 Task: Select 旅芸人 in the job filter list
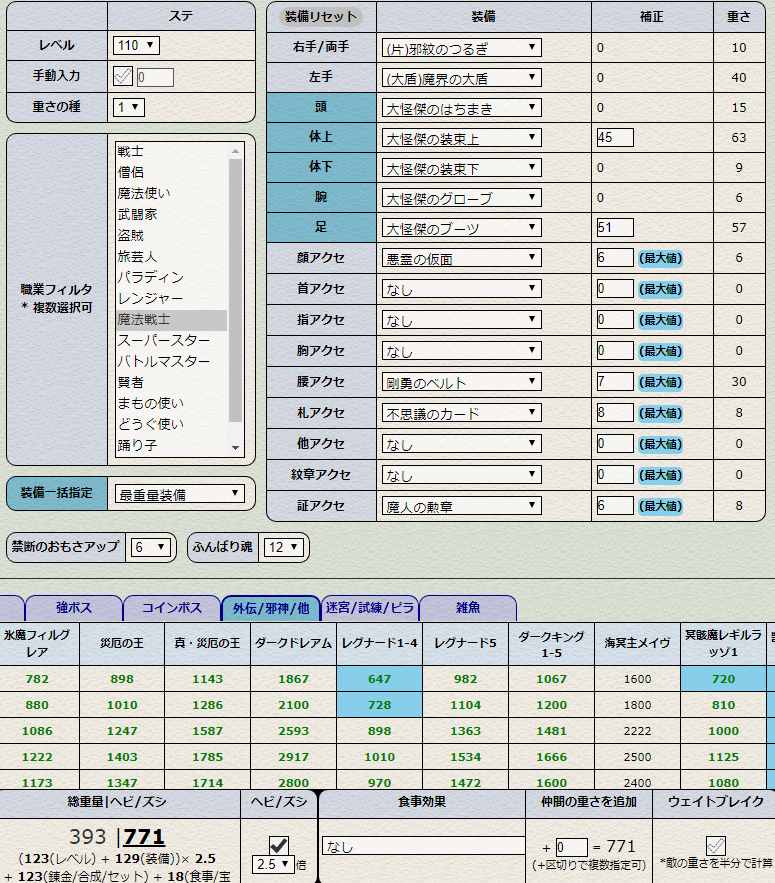coord(172,256)
